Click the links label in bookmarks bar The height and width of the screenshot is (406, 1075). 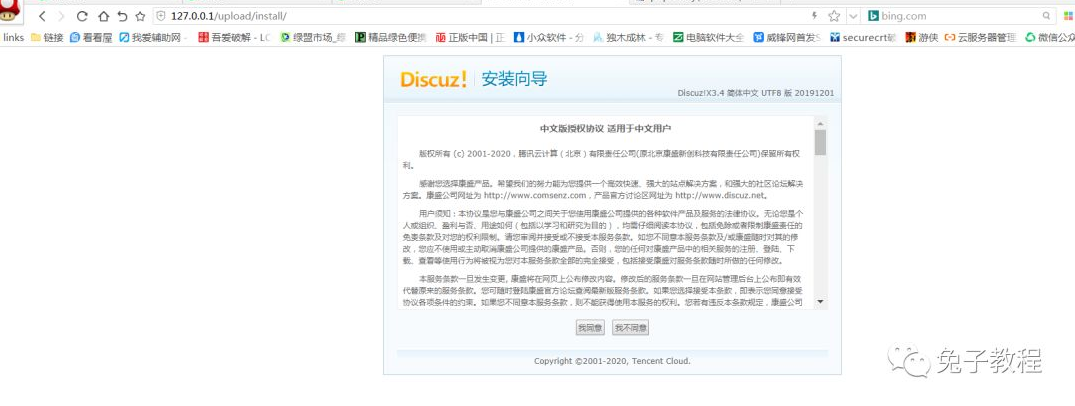(14, 38)
